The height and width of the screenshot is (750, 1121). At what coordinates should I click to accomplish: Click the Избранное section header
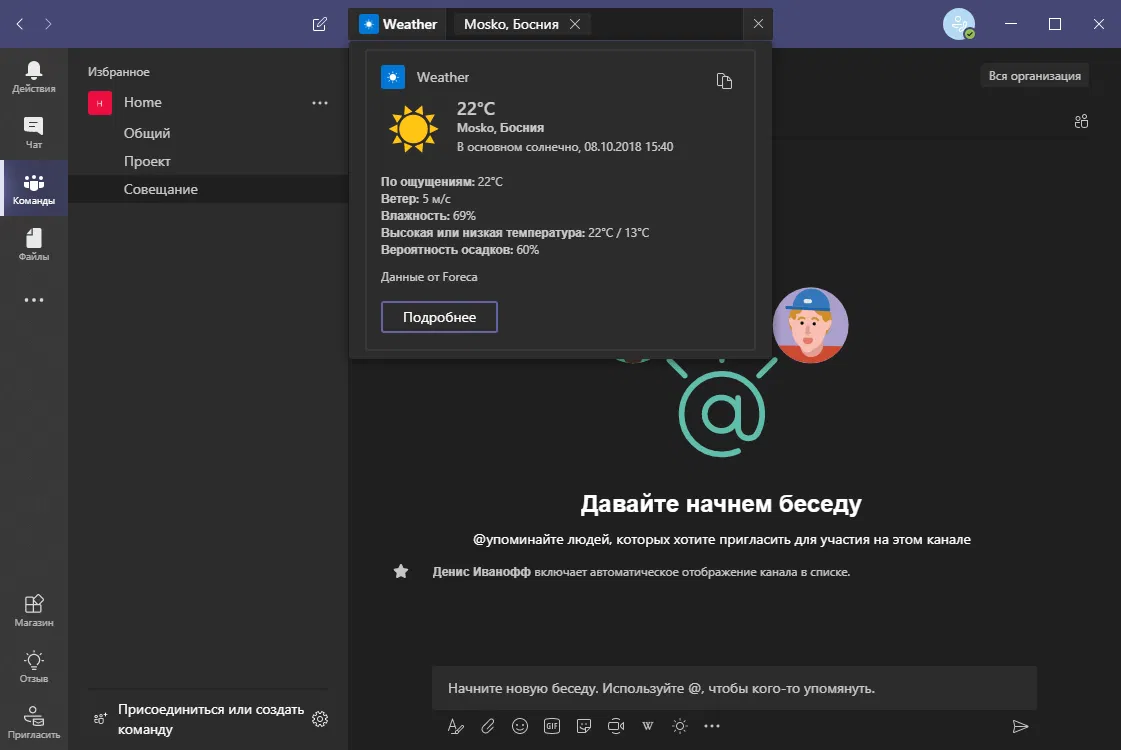pyautogui.click(x=119, y=71)
